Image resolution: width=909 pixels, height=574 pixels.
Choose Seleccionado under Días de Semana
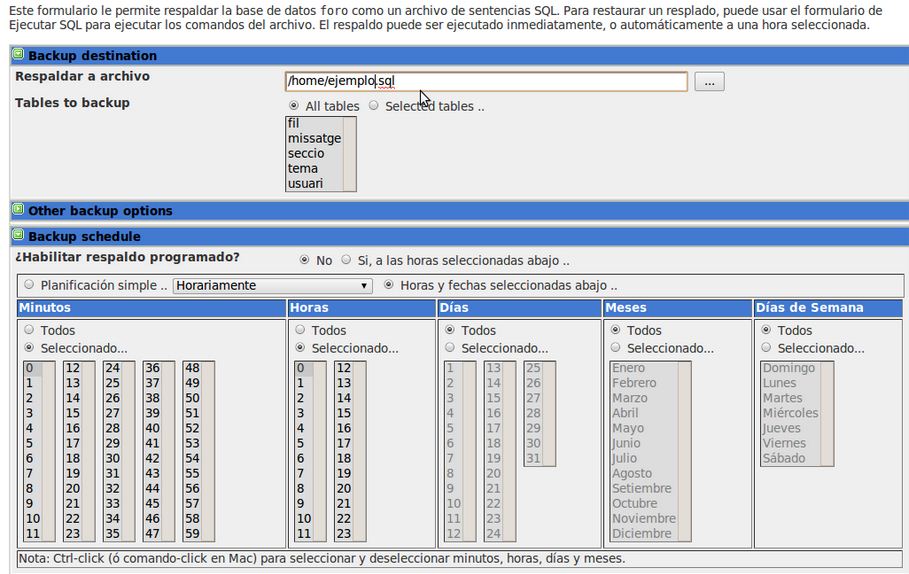pos(766,348)
